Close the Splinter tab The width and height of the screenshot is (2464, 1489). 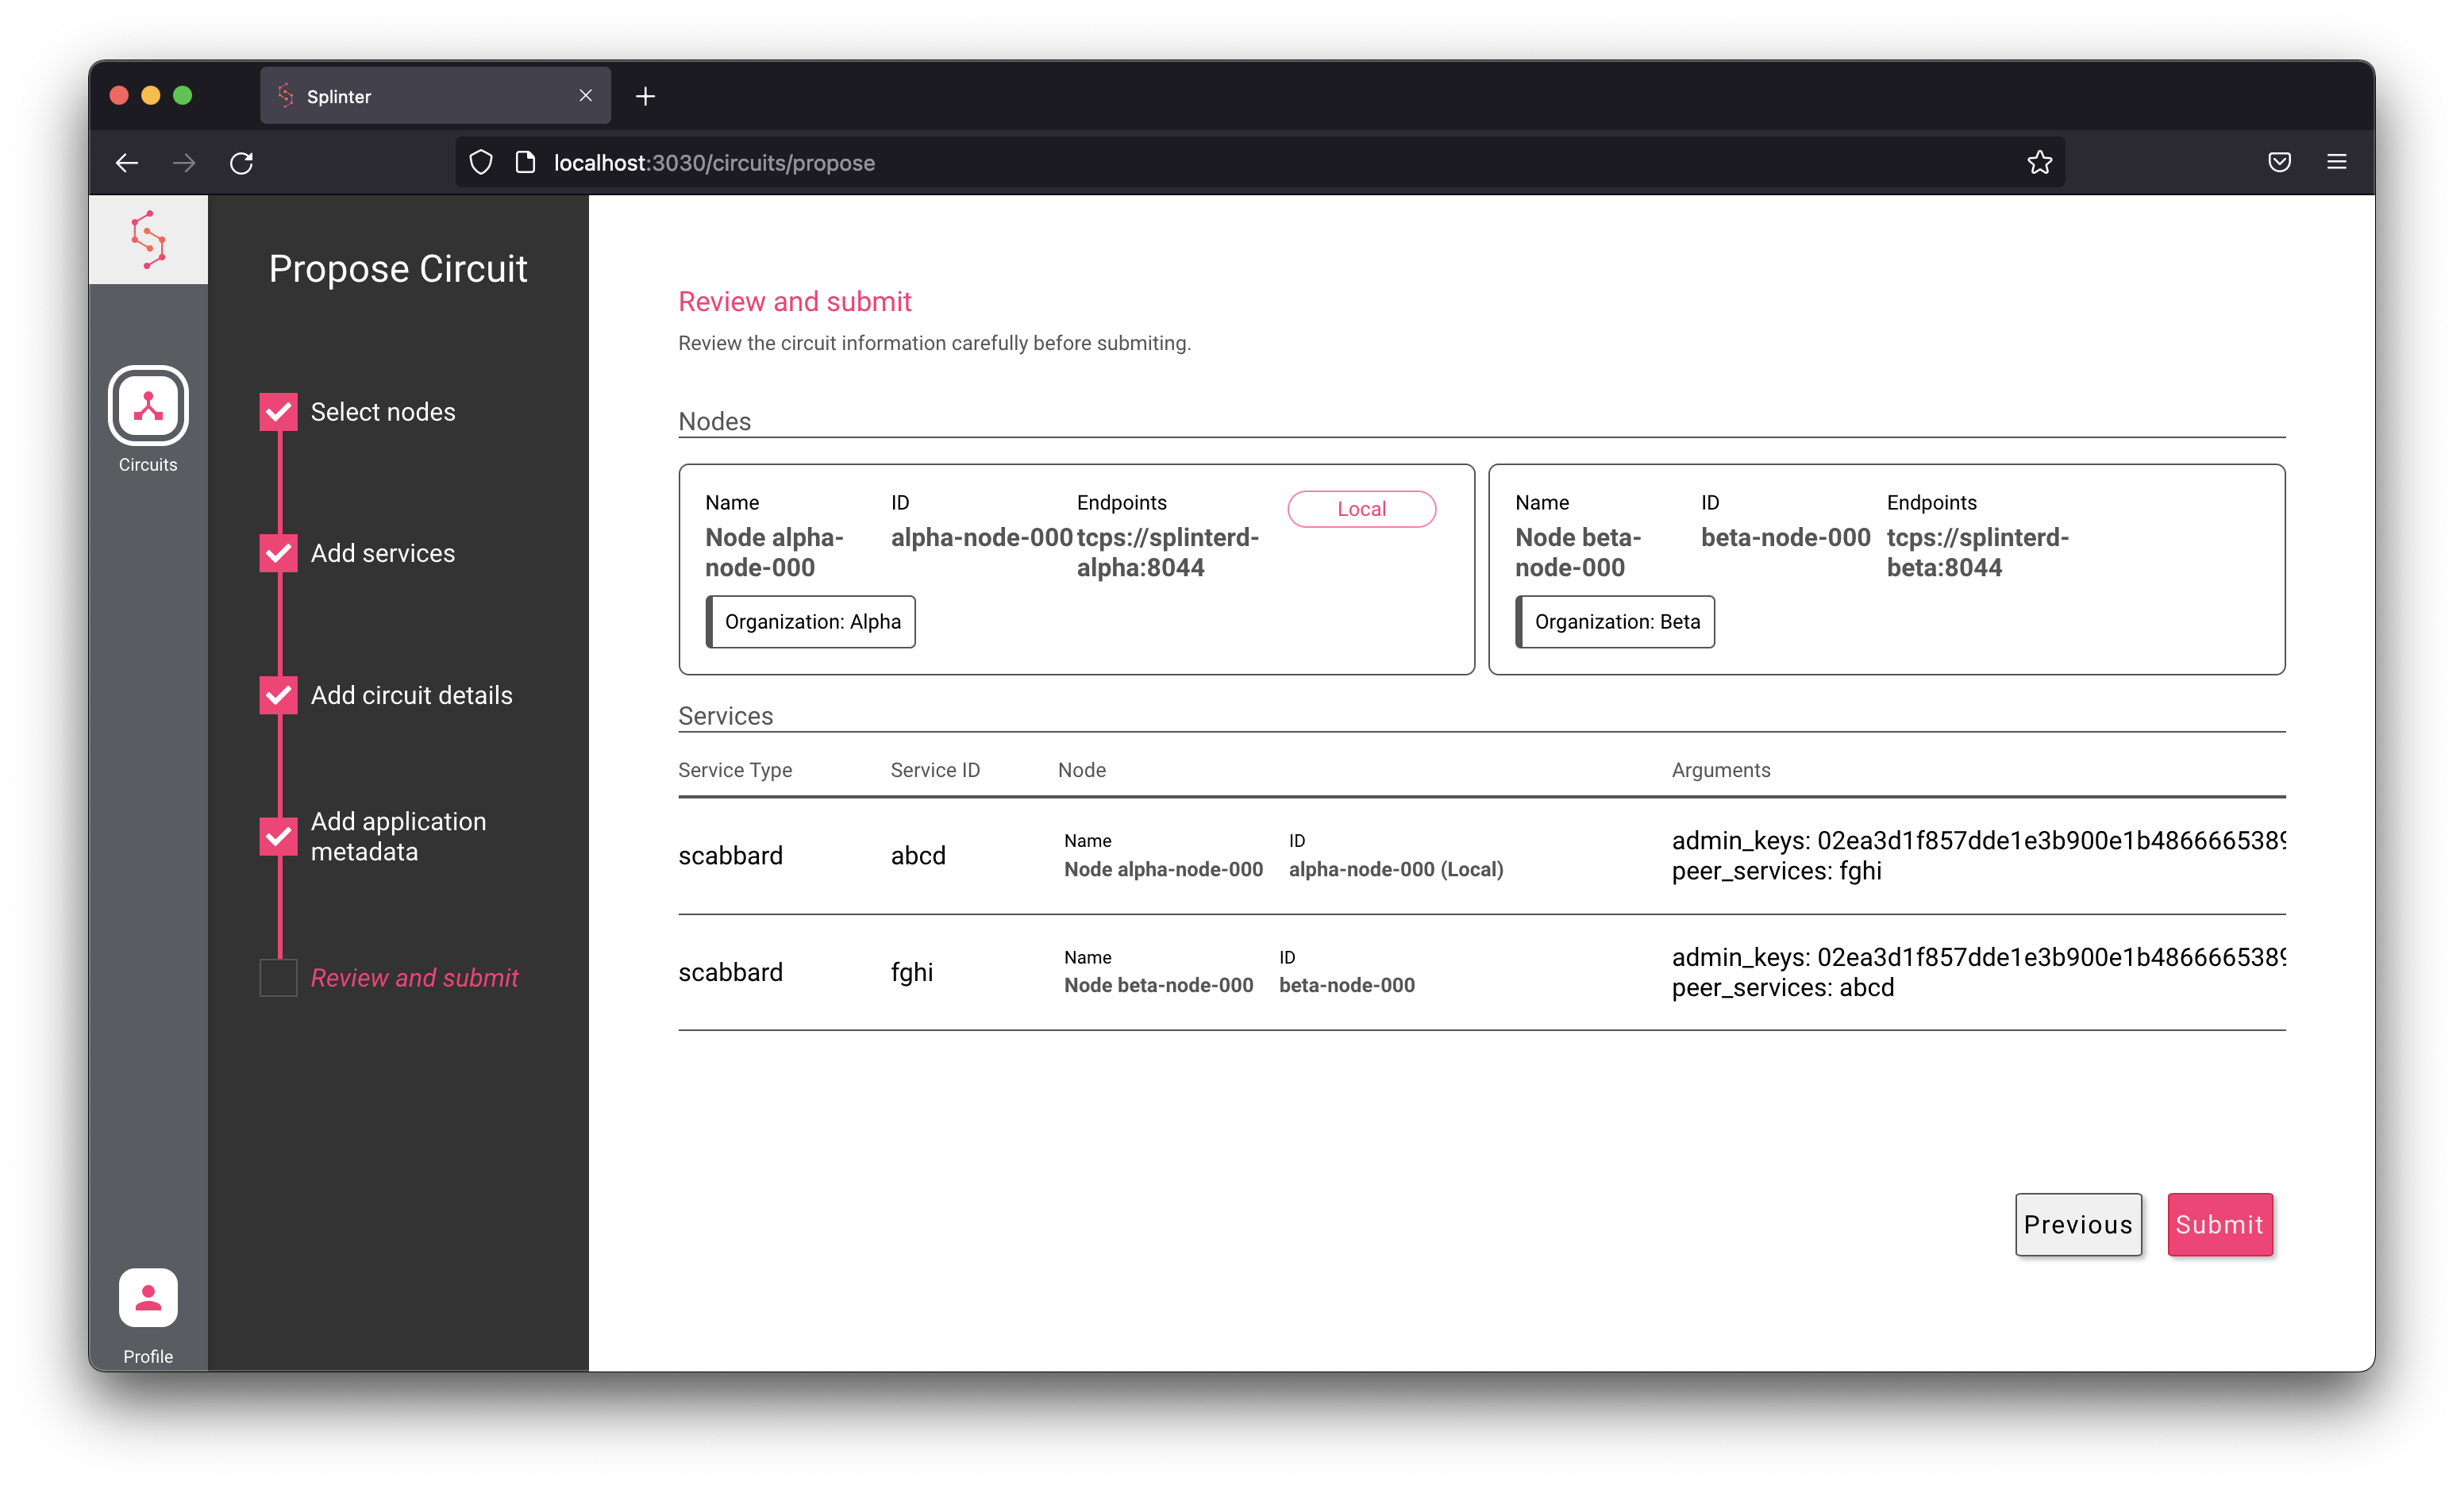[586, 95]
